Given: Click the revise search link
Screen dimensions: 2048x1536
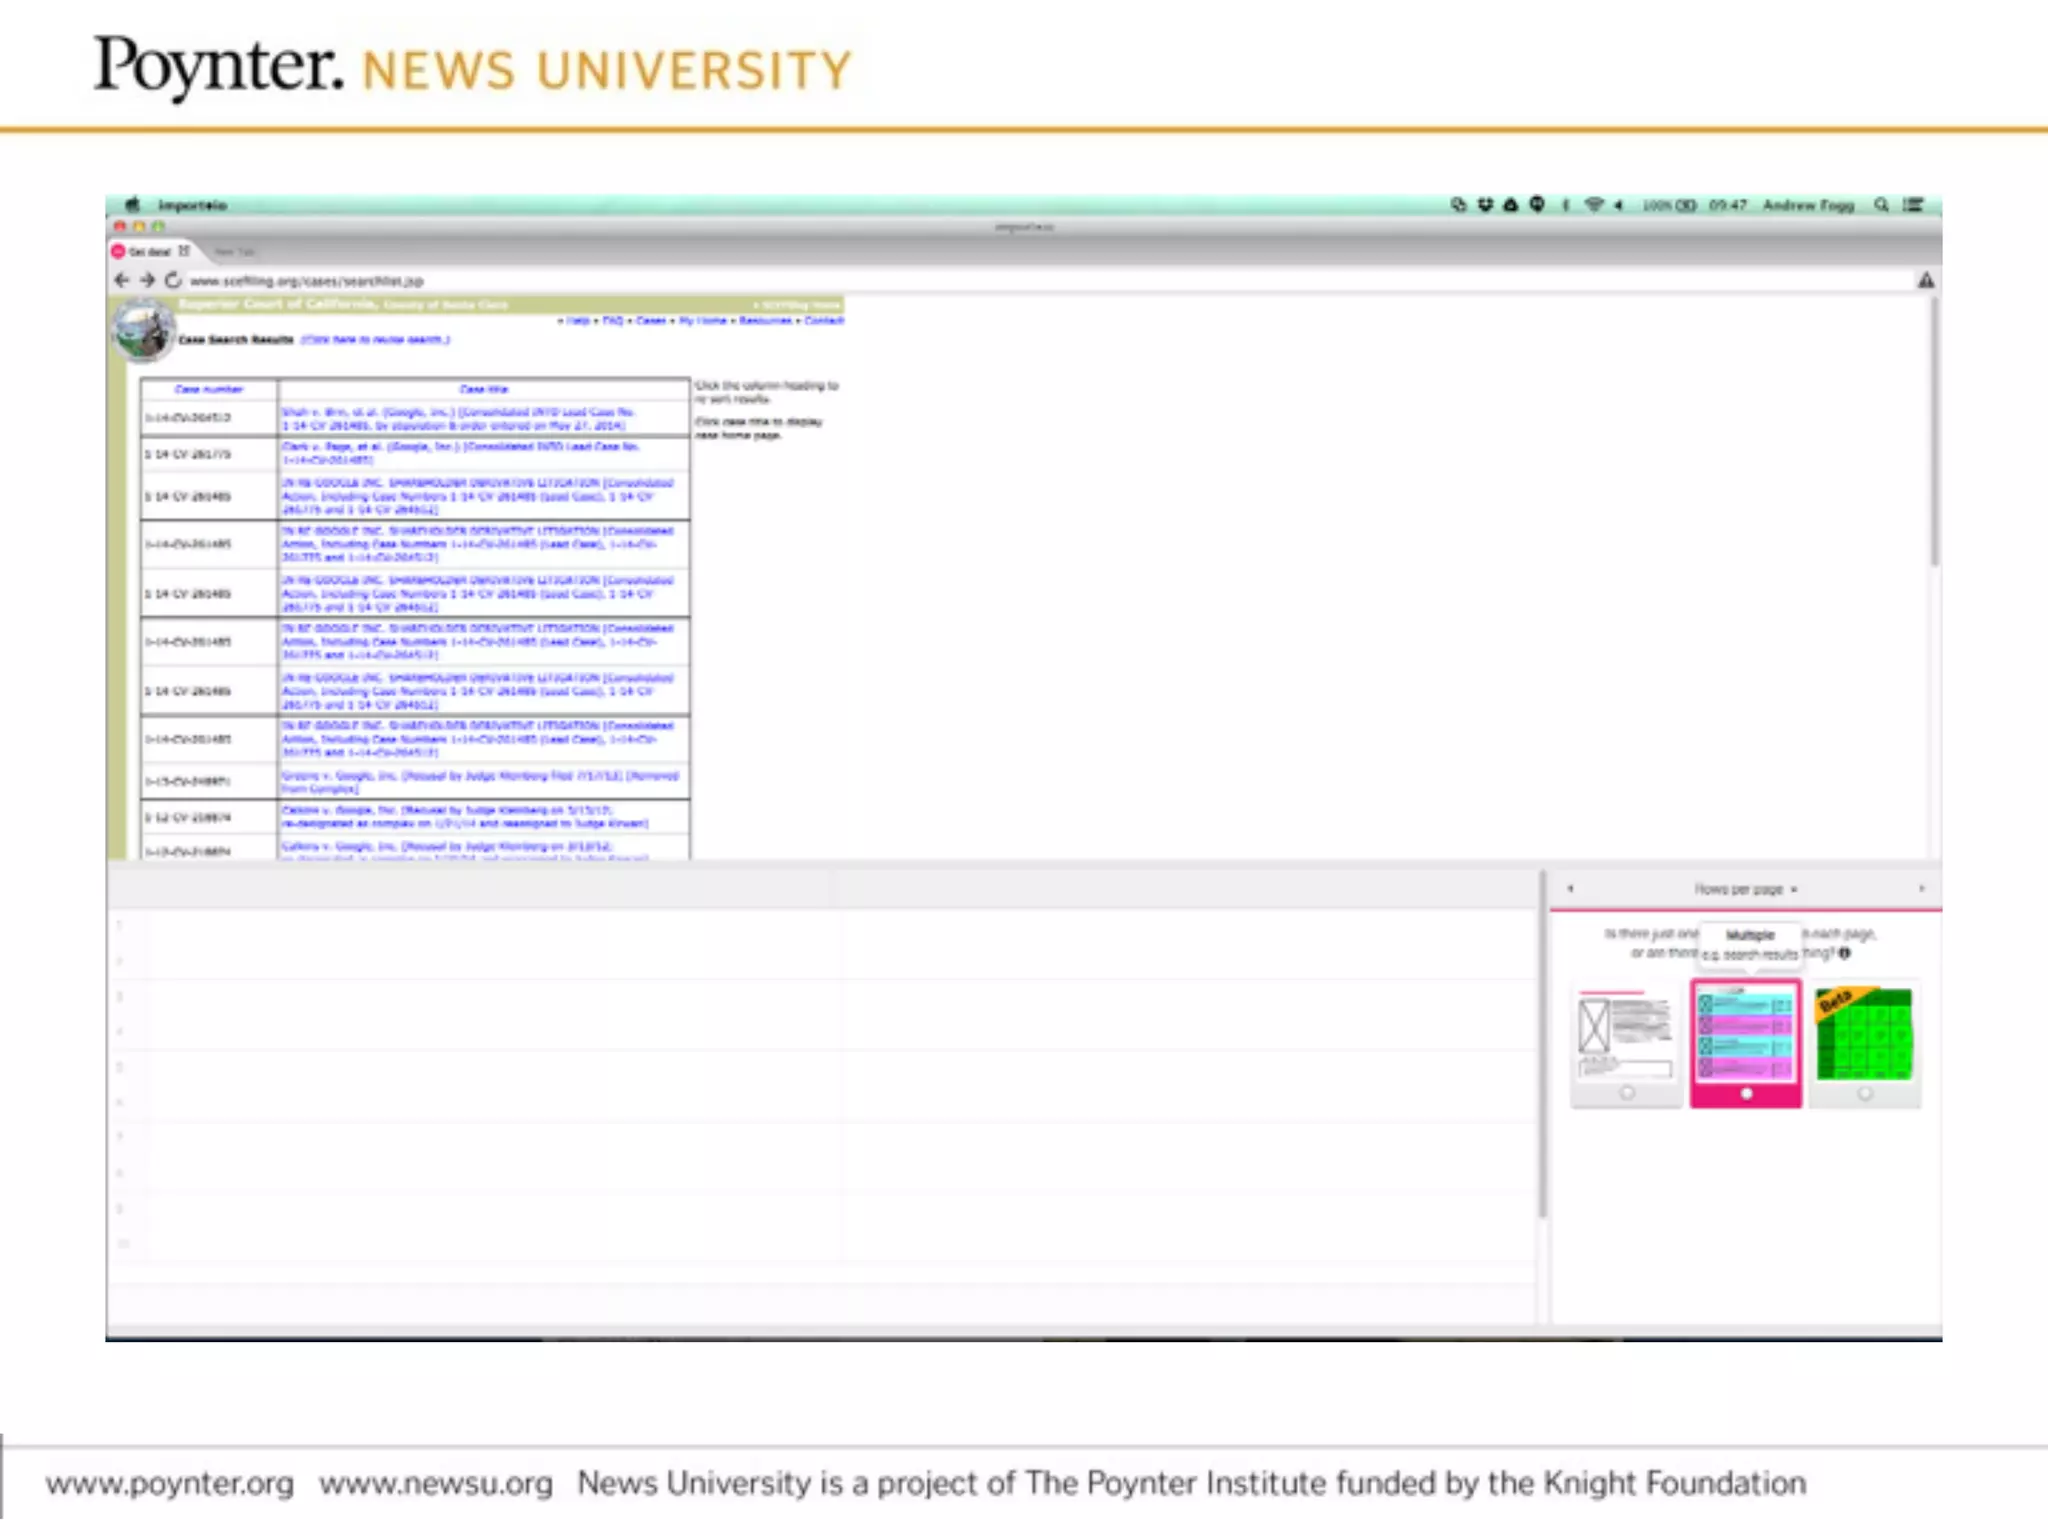Looking at the screenshot, I should [375, 340].
